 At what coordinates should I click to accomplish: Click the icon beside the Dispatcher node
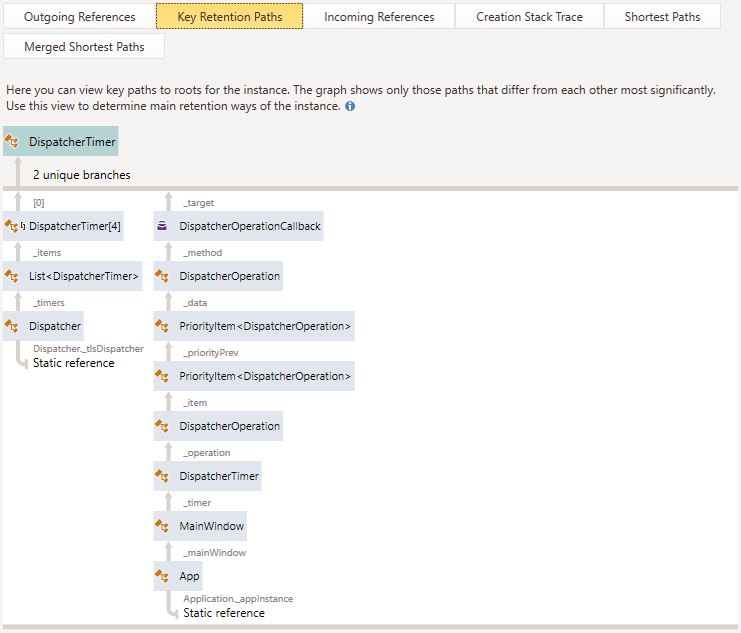tap(12, 326)
